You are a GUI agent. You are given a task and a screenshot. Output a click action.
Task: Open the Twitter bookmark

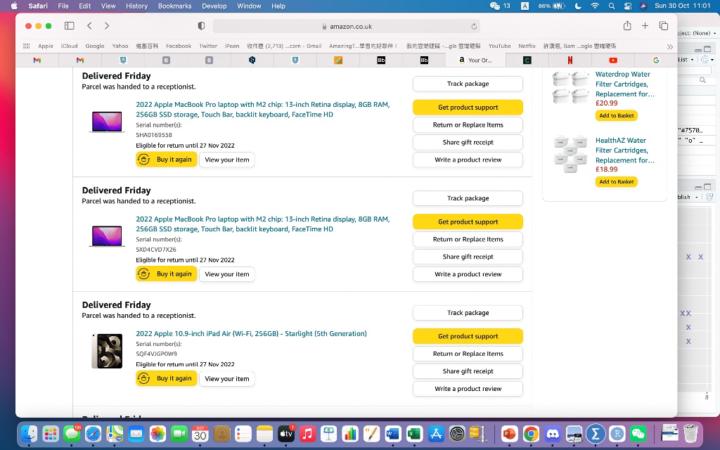tap(208, 46)
